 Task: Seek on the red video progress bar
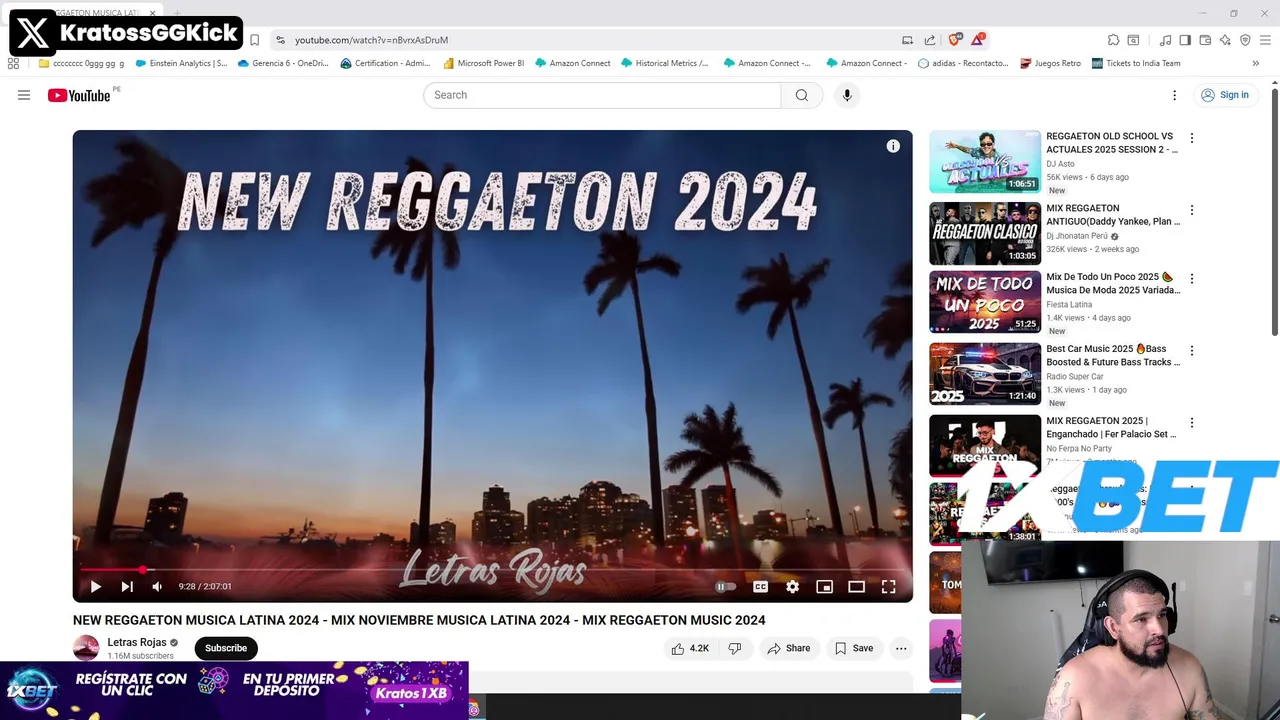click(x=492, y=570)
